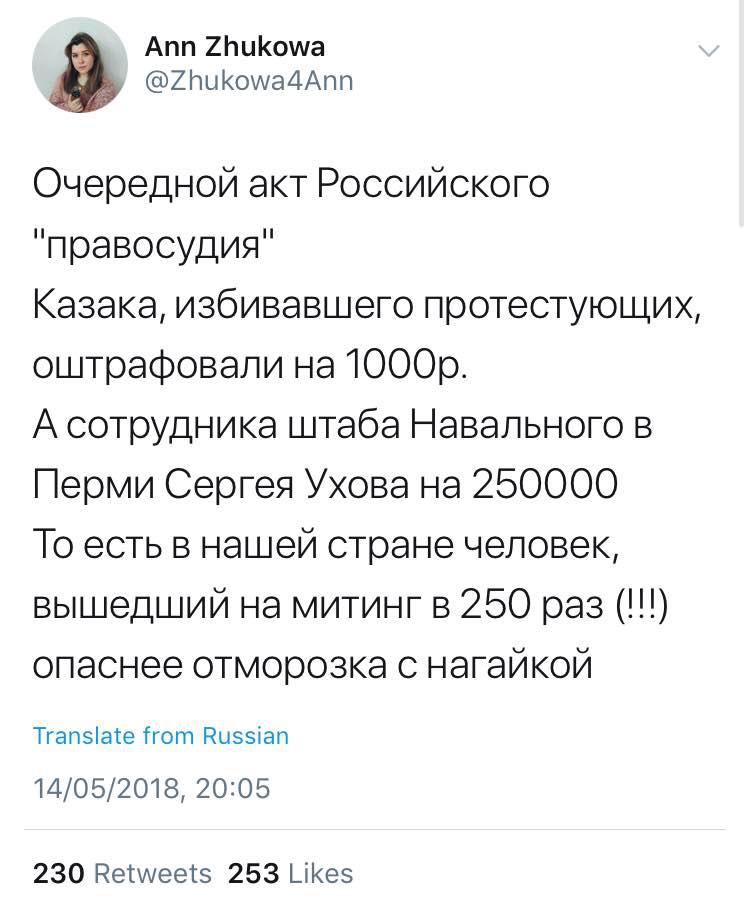Viewport: 750px width, 913px height.
Task: Click the scrollbar thumb at the right edge
Action: pos(741,114)
